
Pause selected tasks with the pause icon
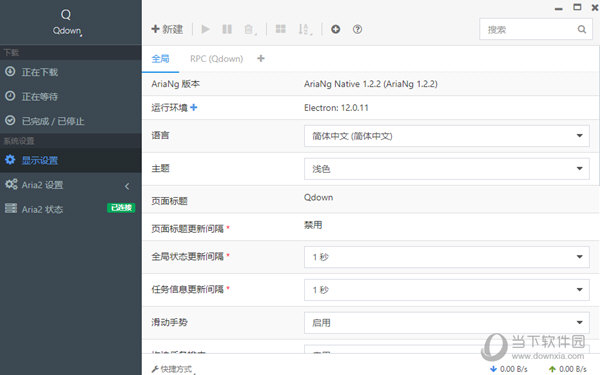[227, 29]
